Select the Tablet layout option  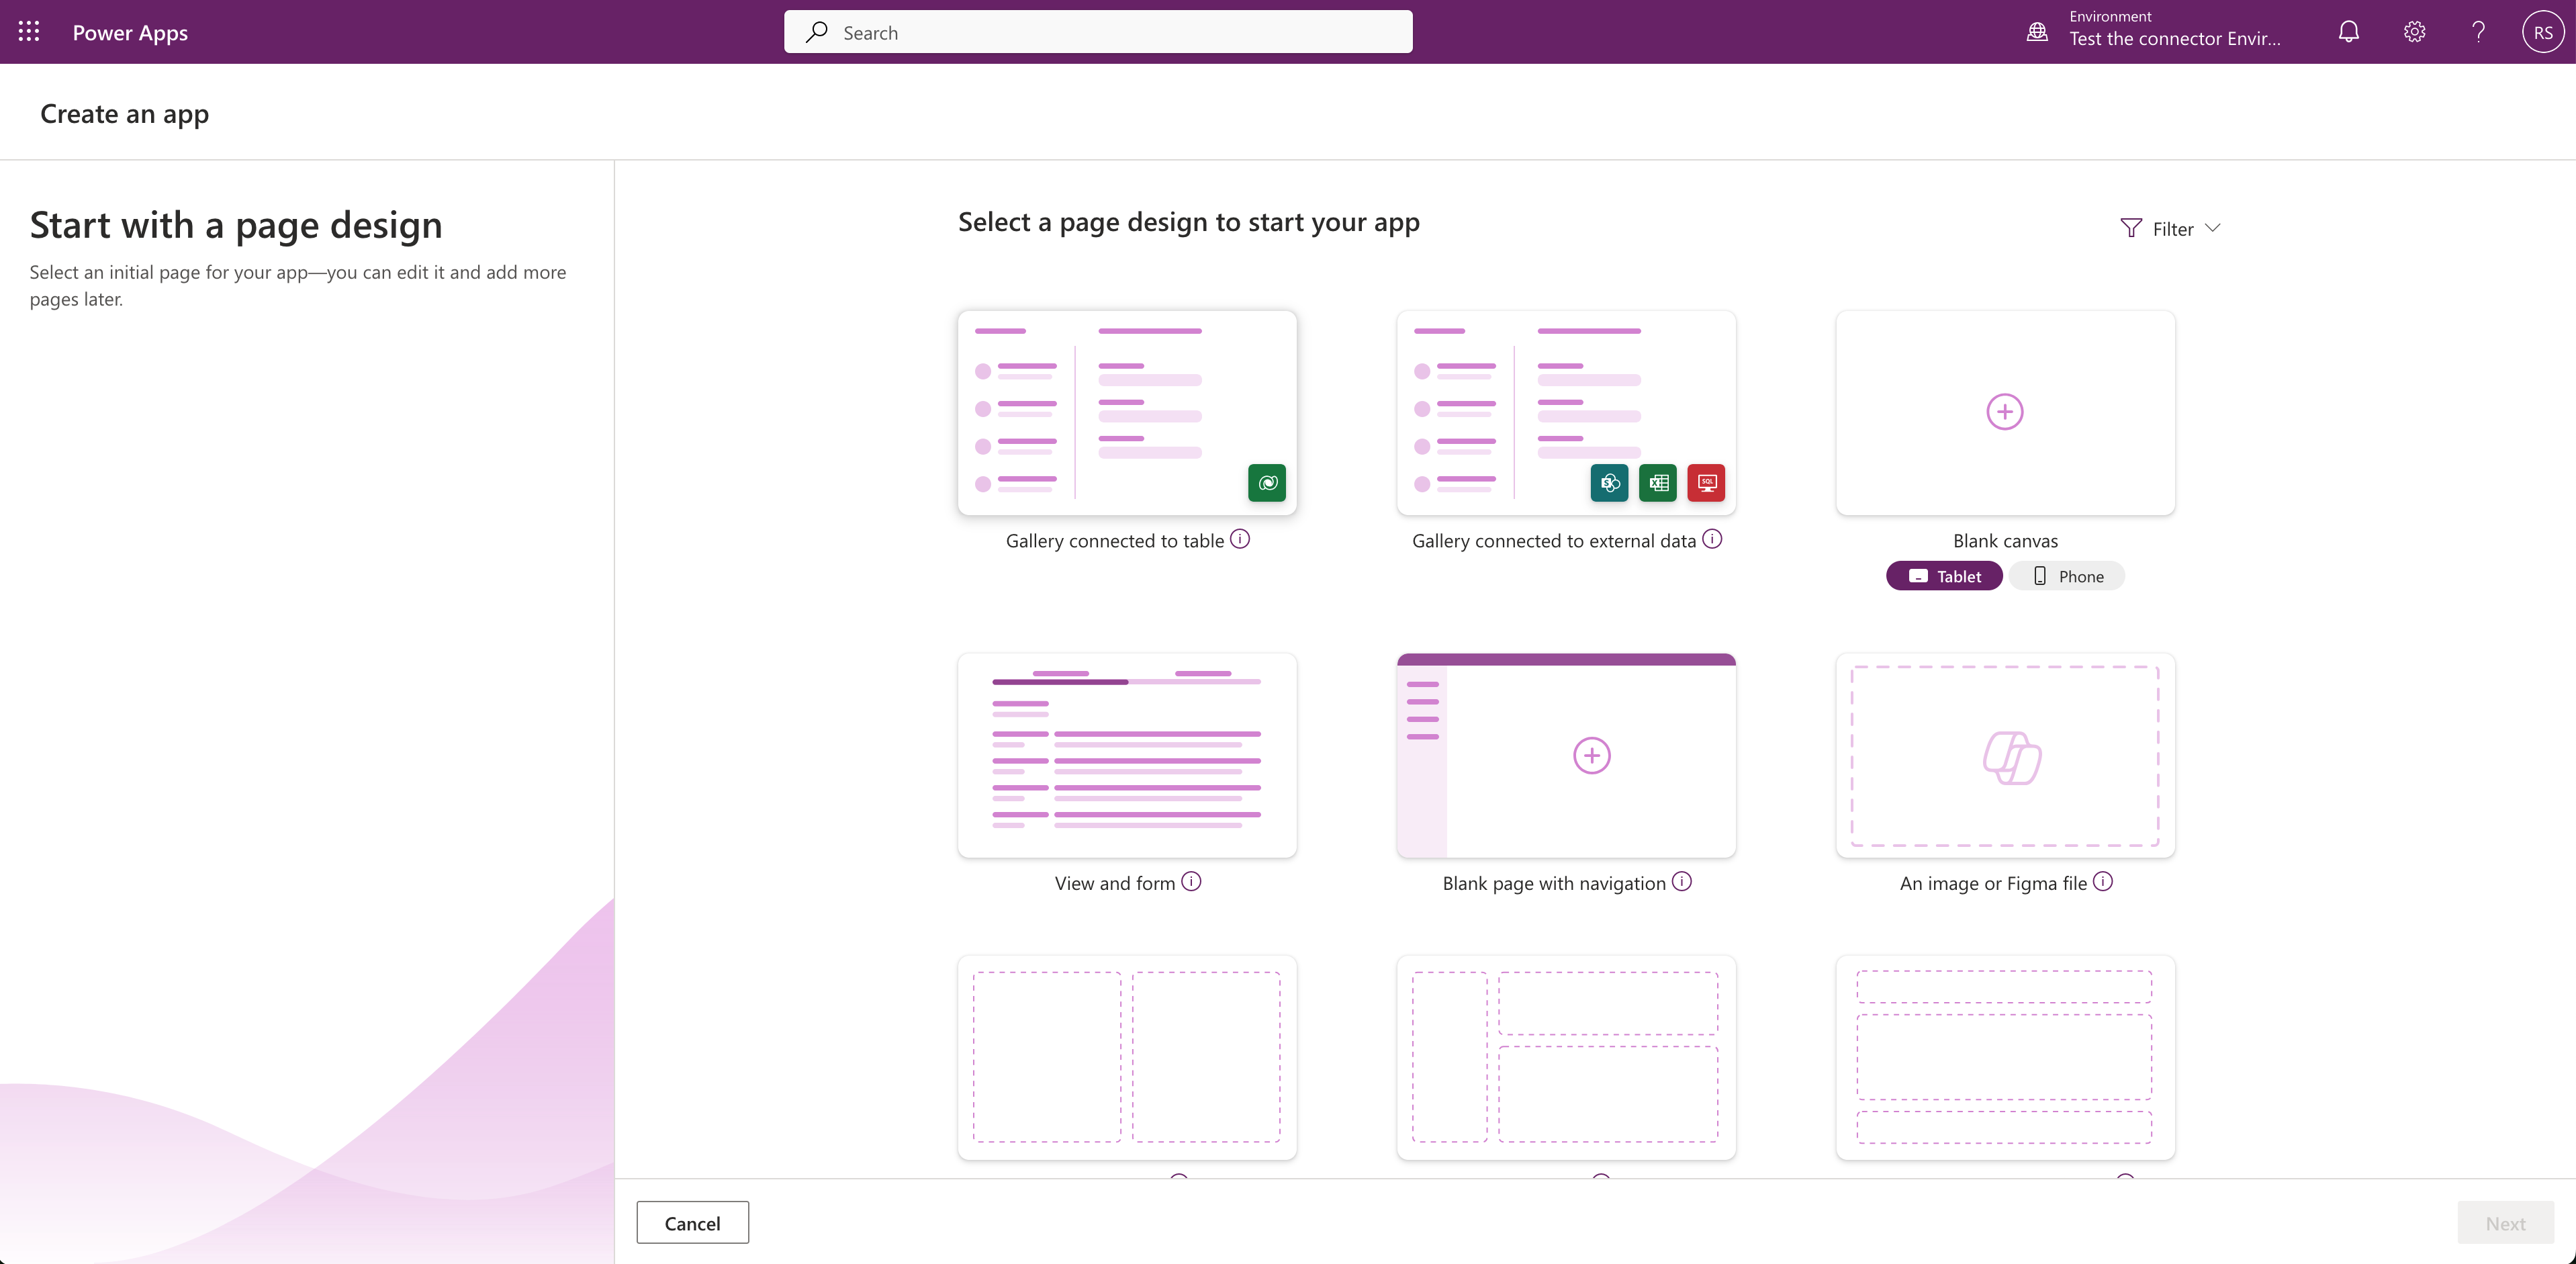click(1944, 576)
